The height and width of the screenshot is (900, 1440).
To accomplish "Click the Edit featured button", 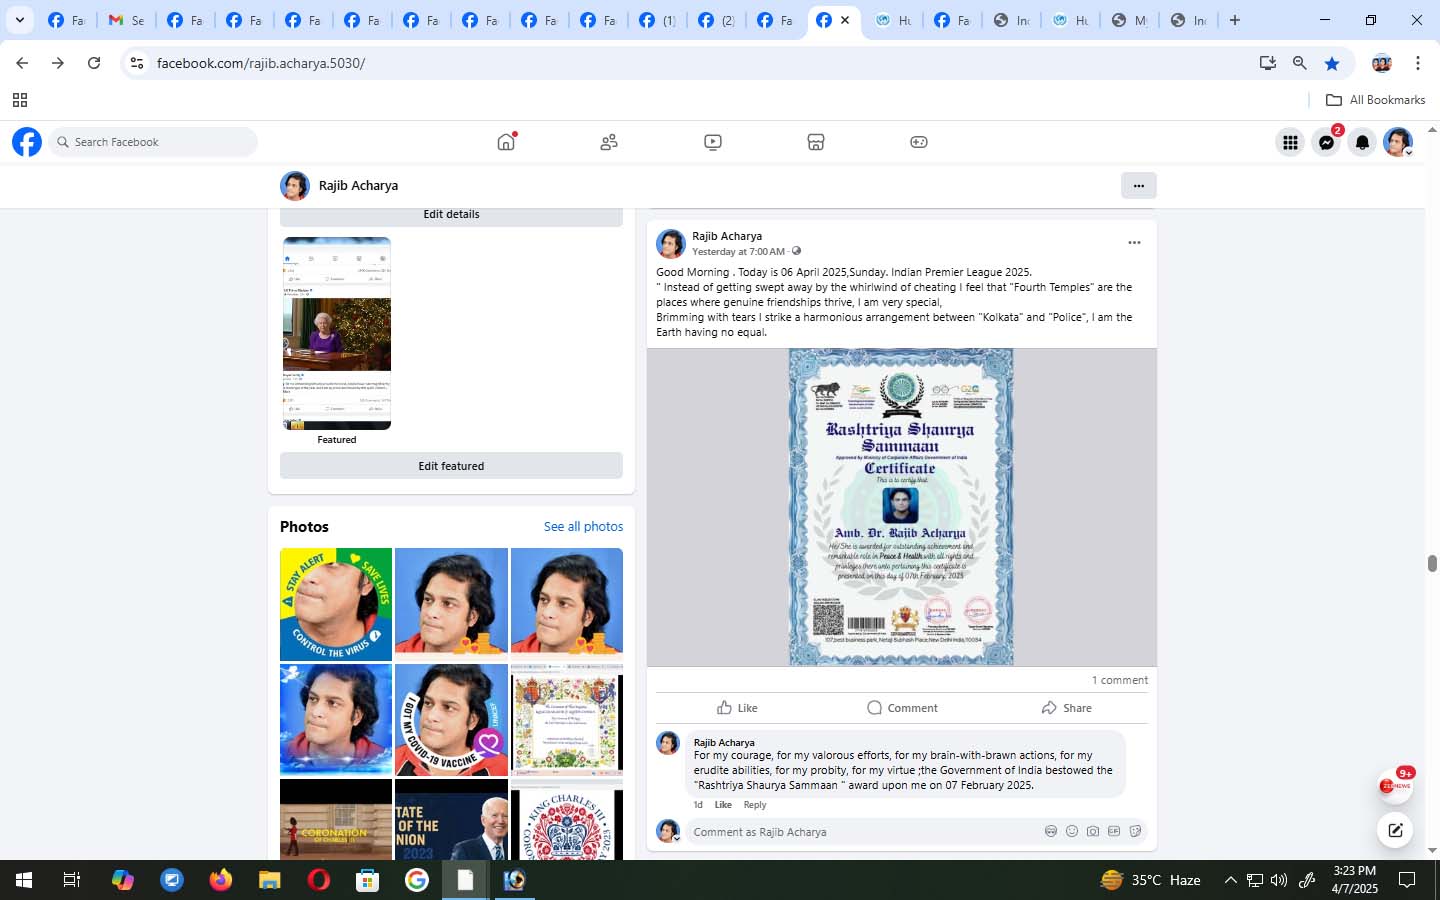I will pyautogui.click(x=451, y=466).
